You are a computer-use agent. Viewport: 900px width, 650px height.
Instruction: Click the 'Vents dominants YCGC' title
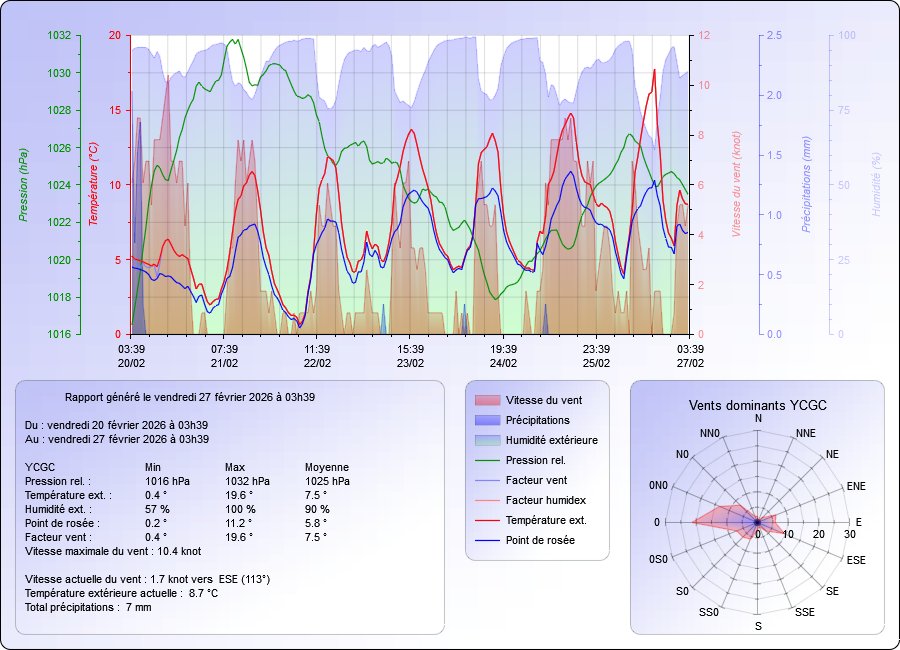[x=757, y=405]
